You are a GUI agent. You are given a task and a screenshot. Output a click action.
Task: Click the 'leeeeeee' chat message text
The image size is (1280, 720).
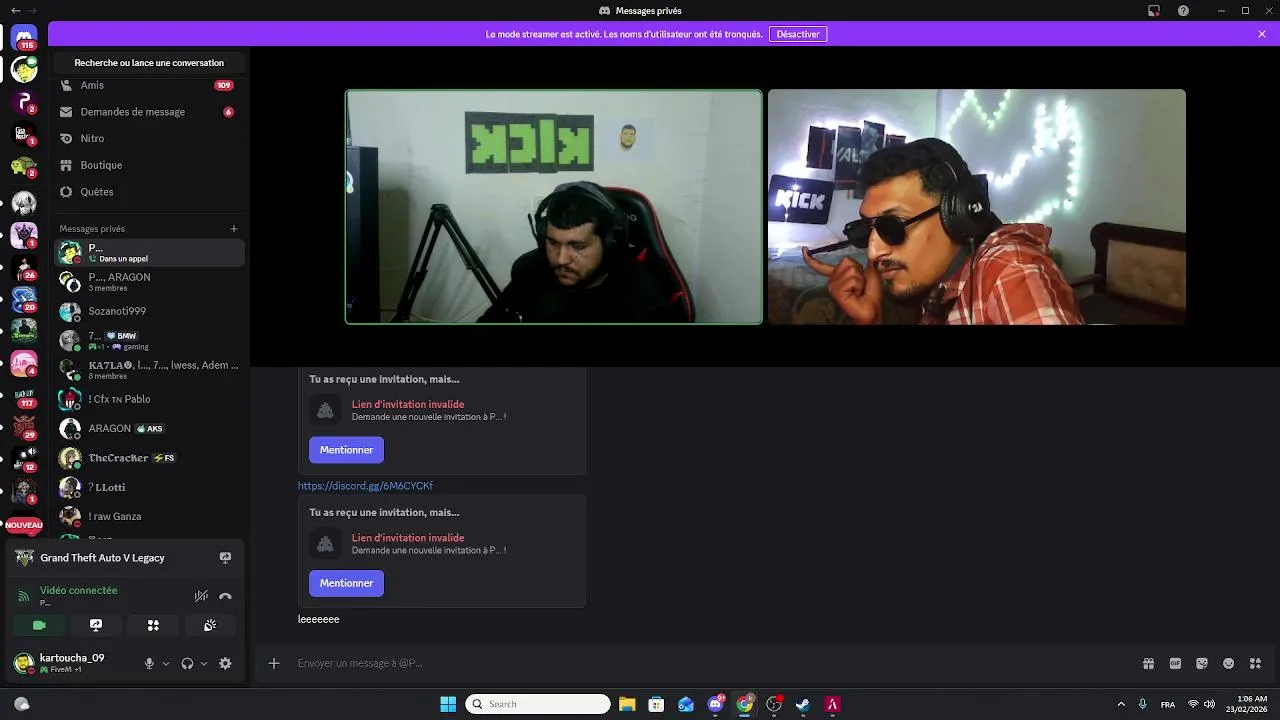319,619
